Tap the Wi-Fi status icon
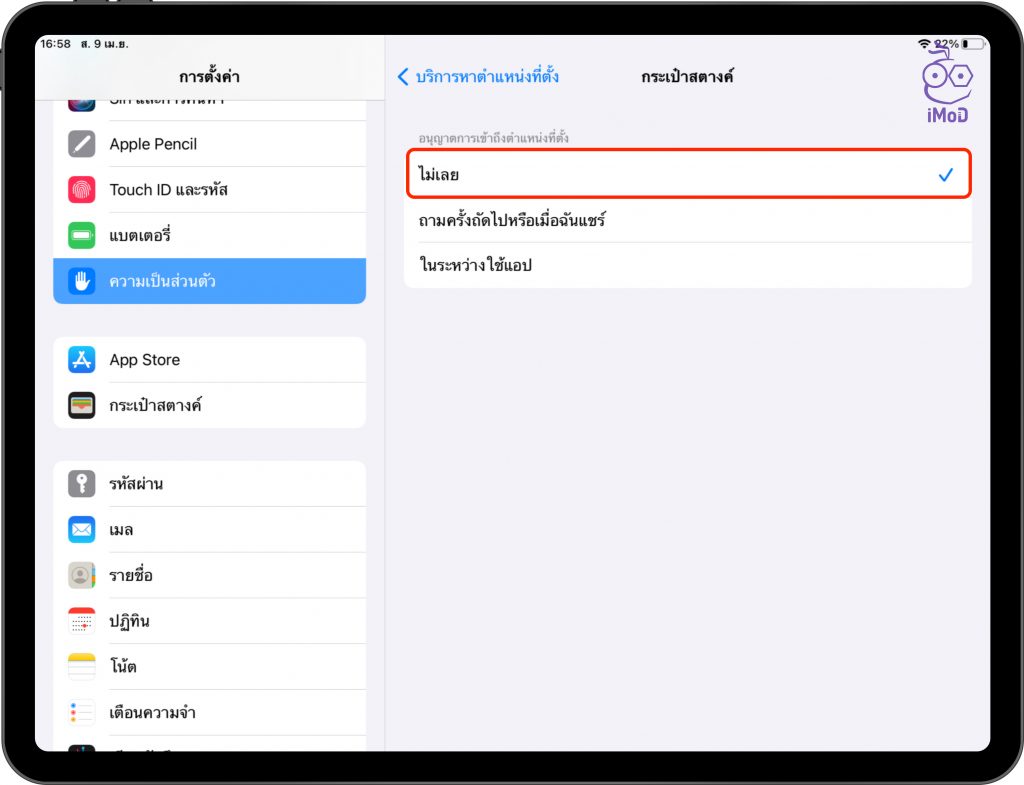 click(922, 44)
